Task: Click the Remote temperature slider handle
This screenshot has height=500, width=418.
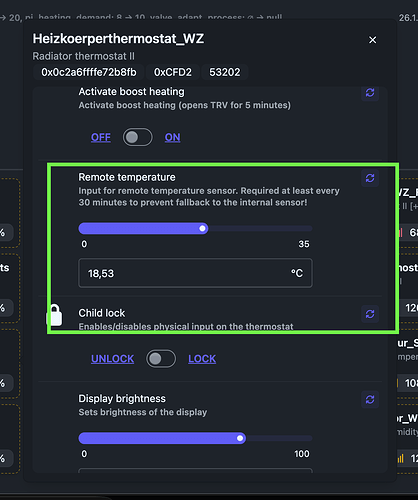Action: click(x=202, y=228)
